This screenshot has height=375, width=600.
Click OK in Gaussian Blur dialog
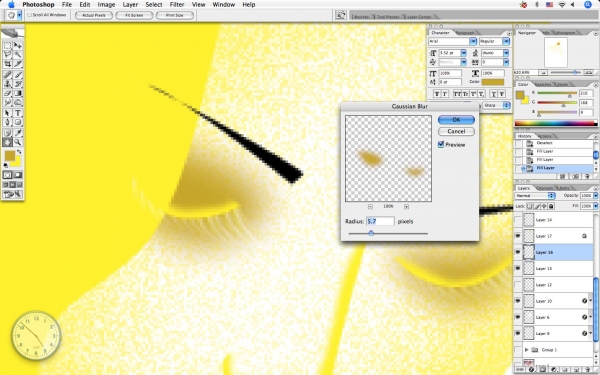tap(456, 120)
